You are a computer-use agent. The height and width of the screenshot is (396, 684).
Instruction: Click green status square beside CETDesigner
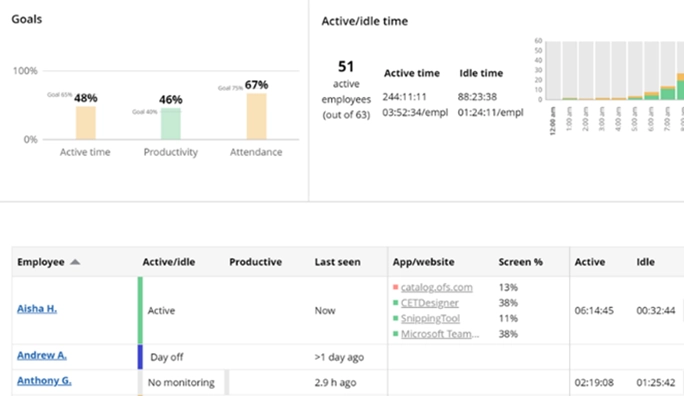[x=396, y=303]
